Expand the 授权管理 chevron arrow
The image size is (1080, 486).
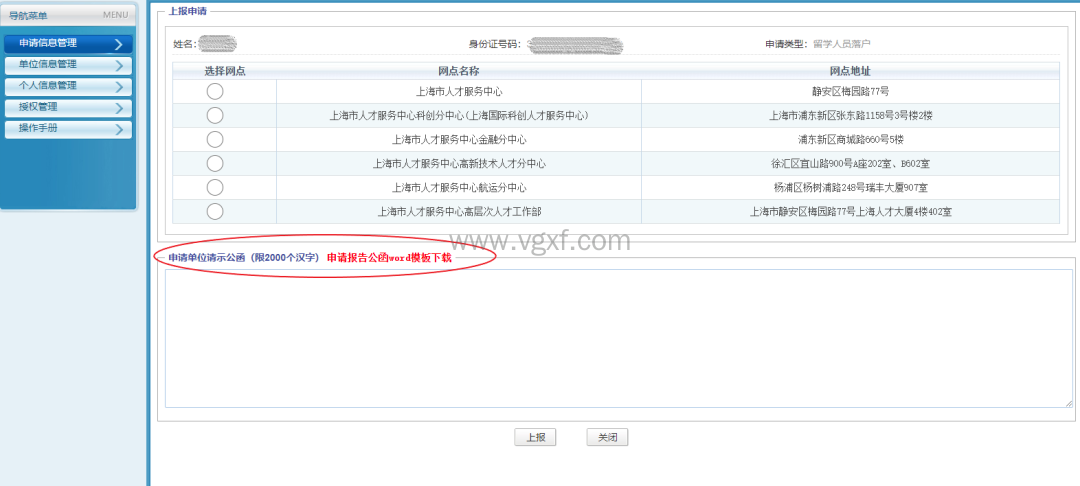click(119, 108)
